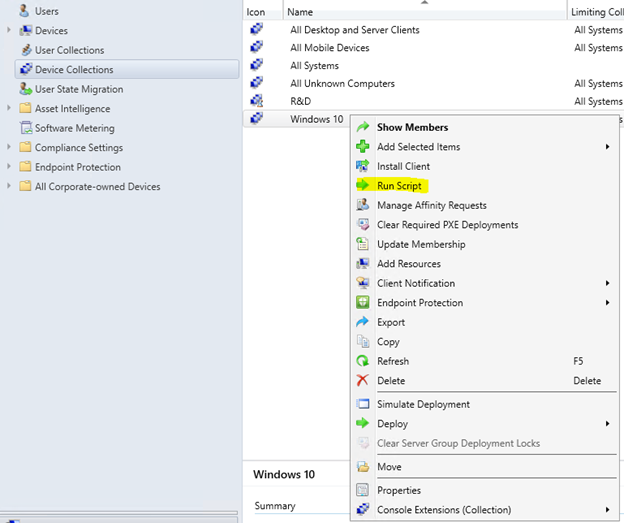The width and height of the screenshot is (624, 523).
Task: Expand the Asset Intelligence node
Action: pyautogui.click(x=9, y=108)
